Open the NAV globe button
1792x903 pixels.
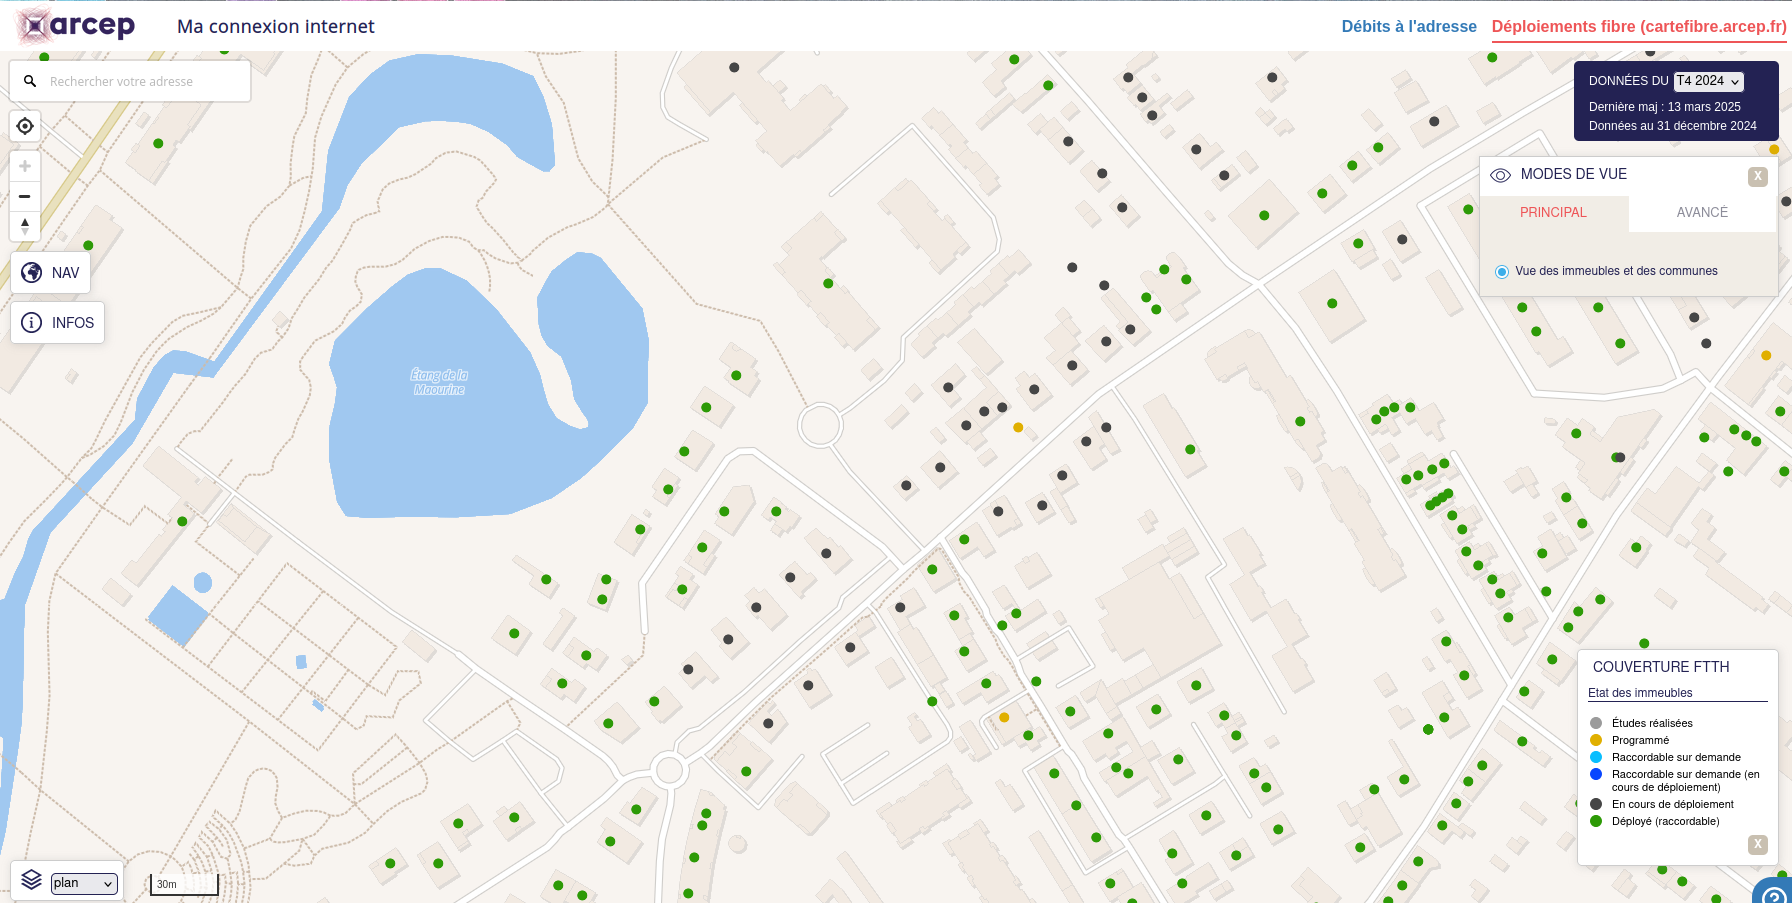(51, 273)
